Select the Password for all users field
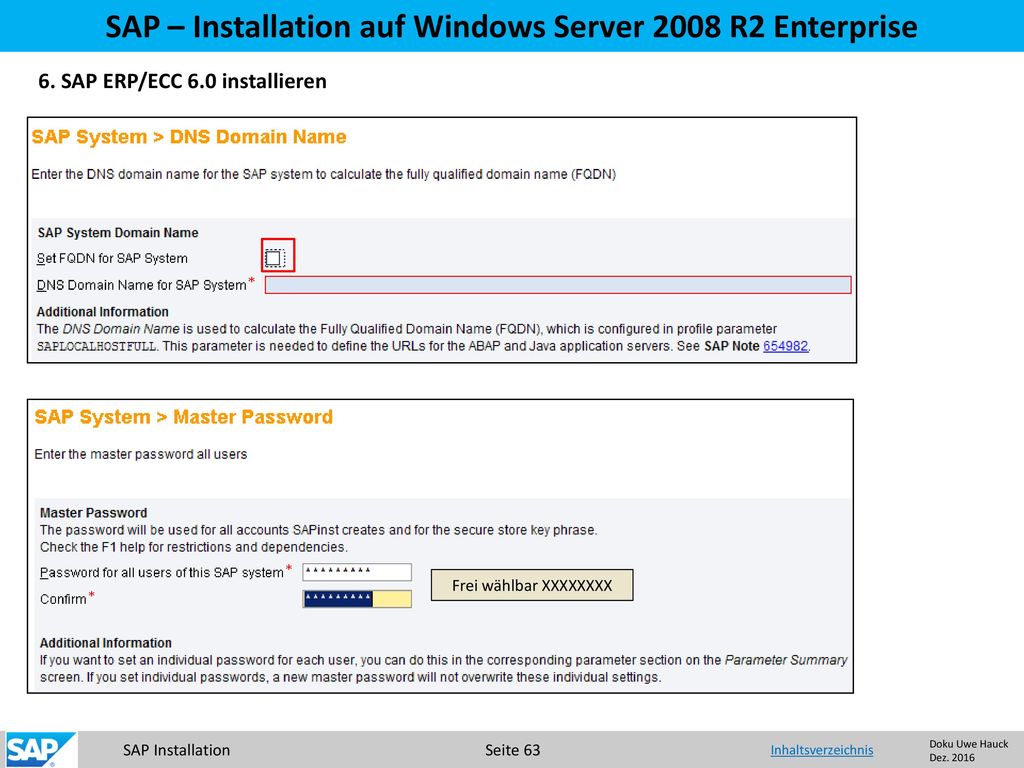The height and width of the screenshot is (768, 1024). pyautogui.click(x=357, y=572)
